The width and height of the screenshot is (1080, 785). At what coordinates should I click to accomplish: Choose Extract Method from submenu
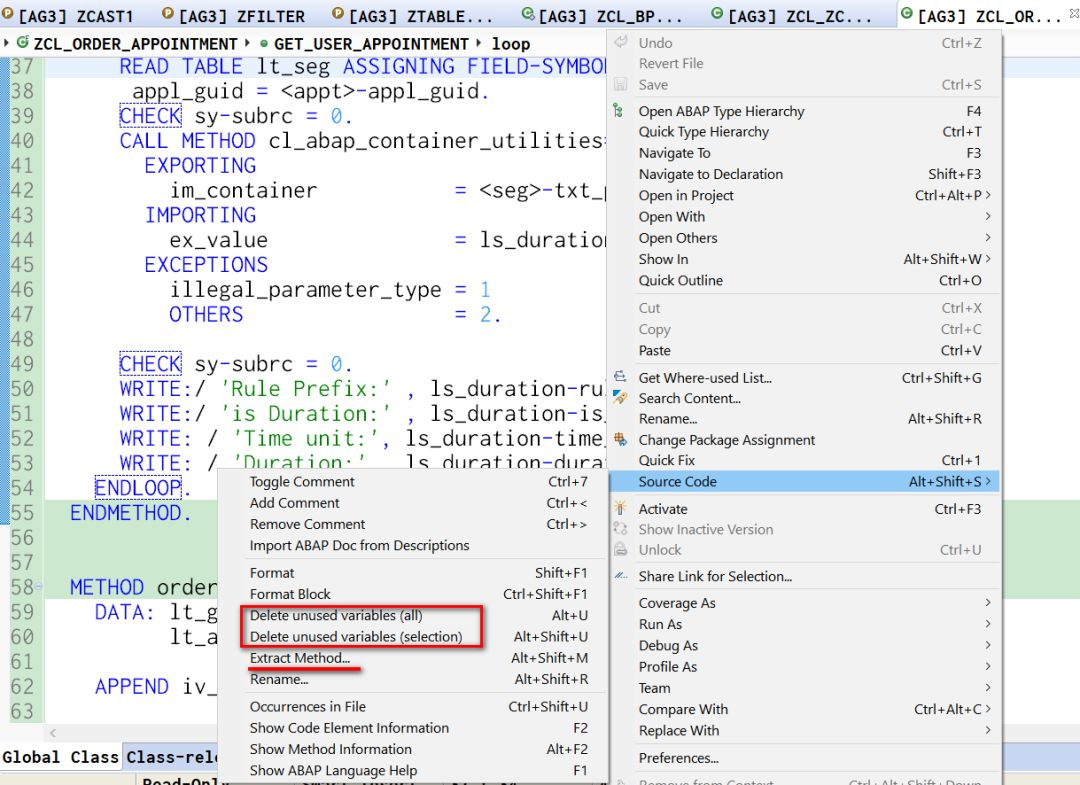tap(413, 658)
